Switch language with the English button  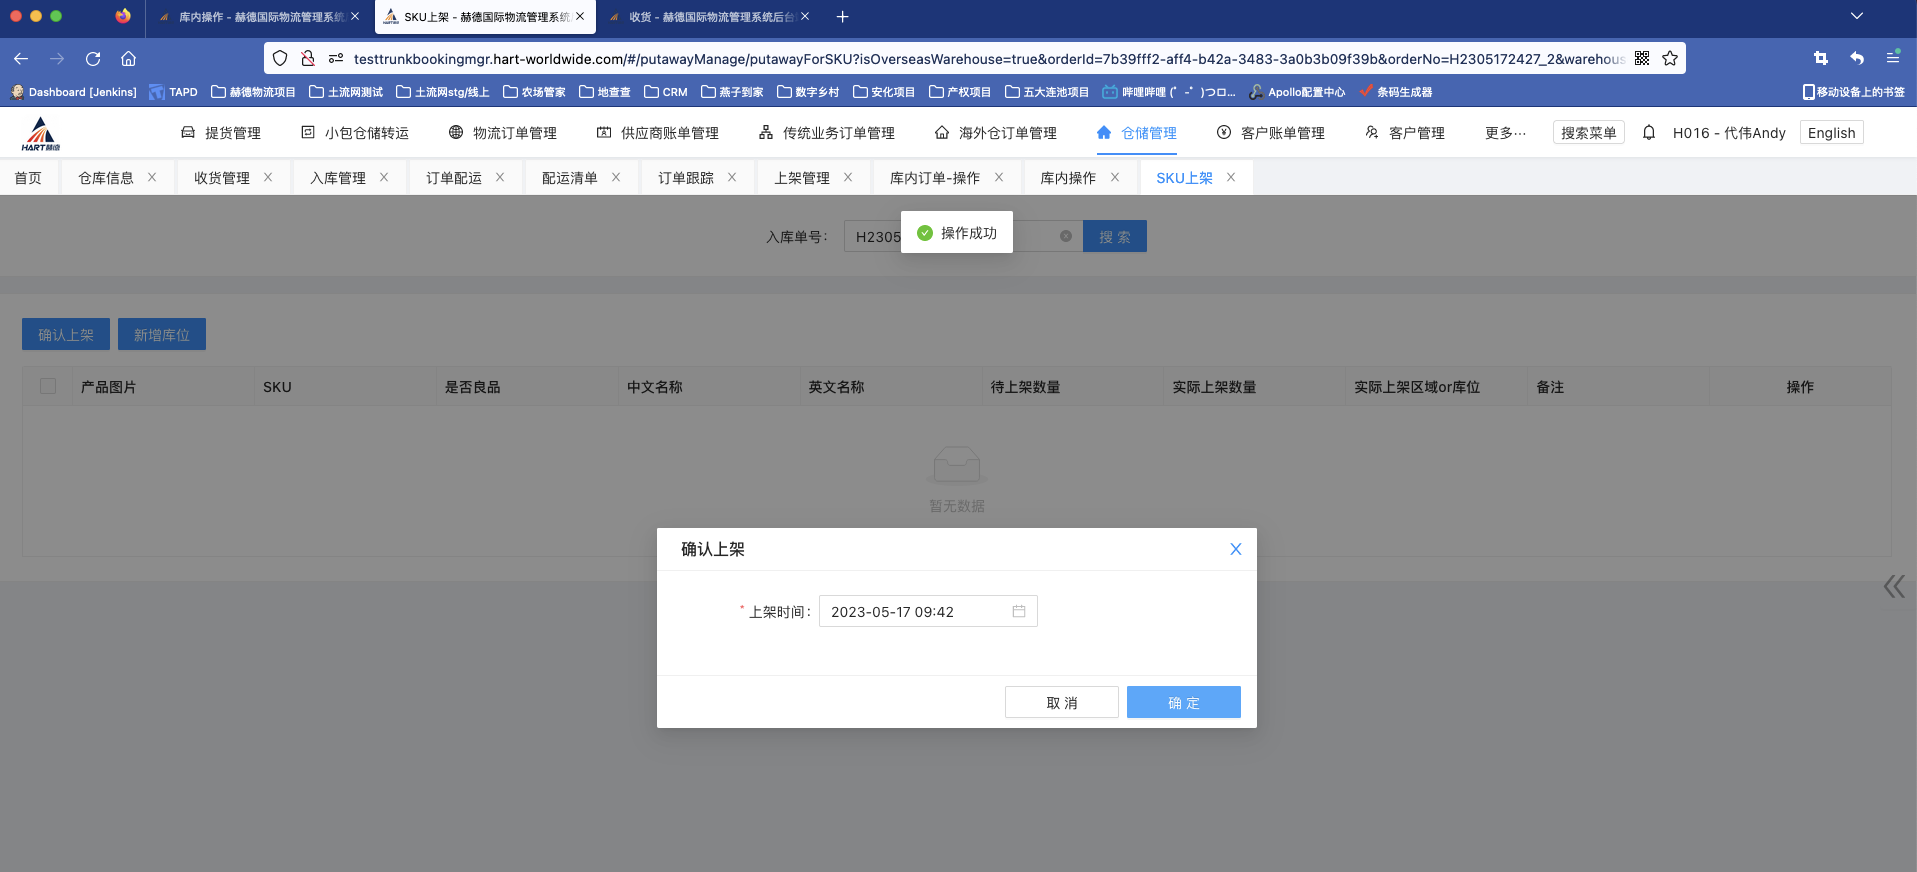[x=1830, y=133]
